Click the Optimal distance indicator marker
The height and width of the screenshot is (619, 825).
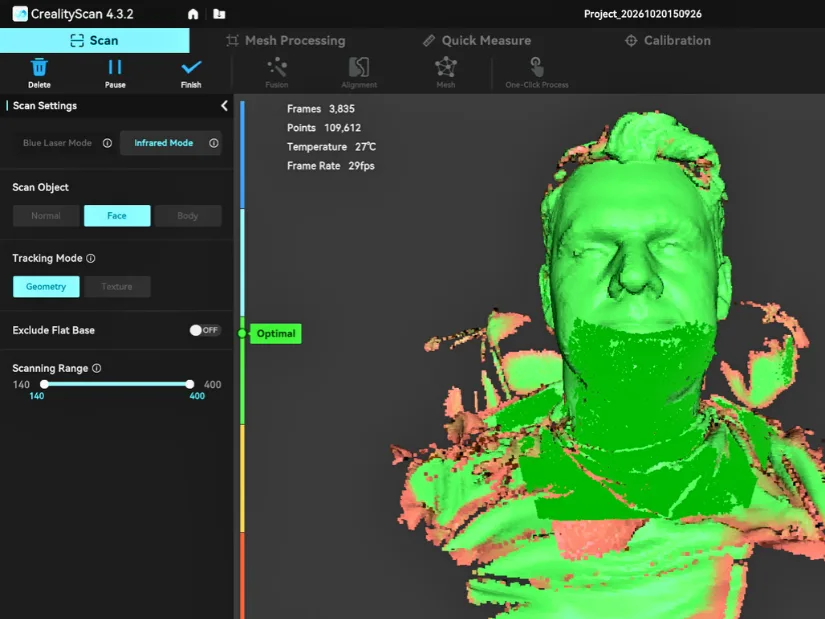click(242, 333)
